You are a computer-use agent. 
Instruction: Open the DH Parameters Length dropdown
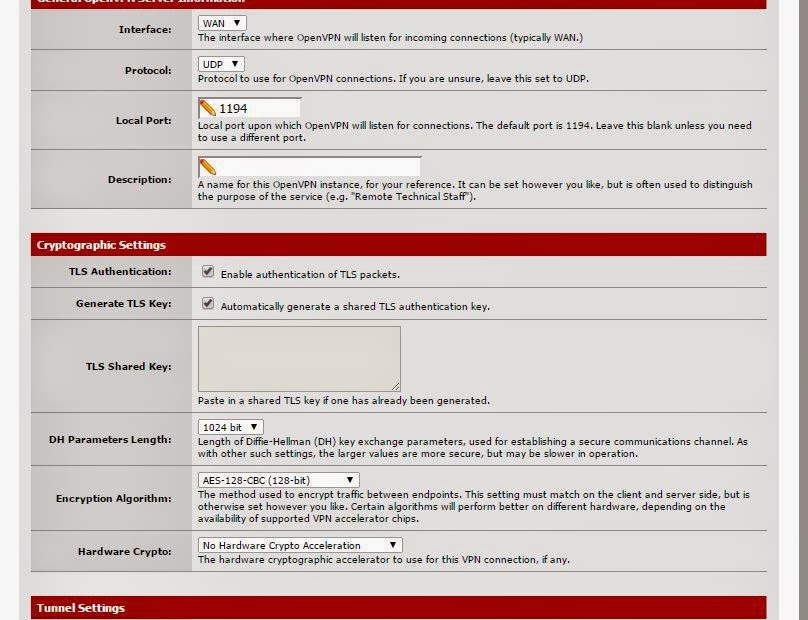tap(230, 427)
